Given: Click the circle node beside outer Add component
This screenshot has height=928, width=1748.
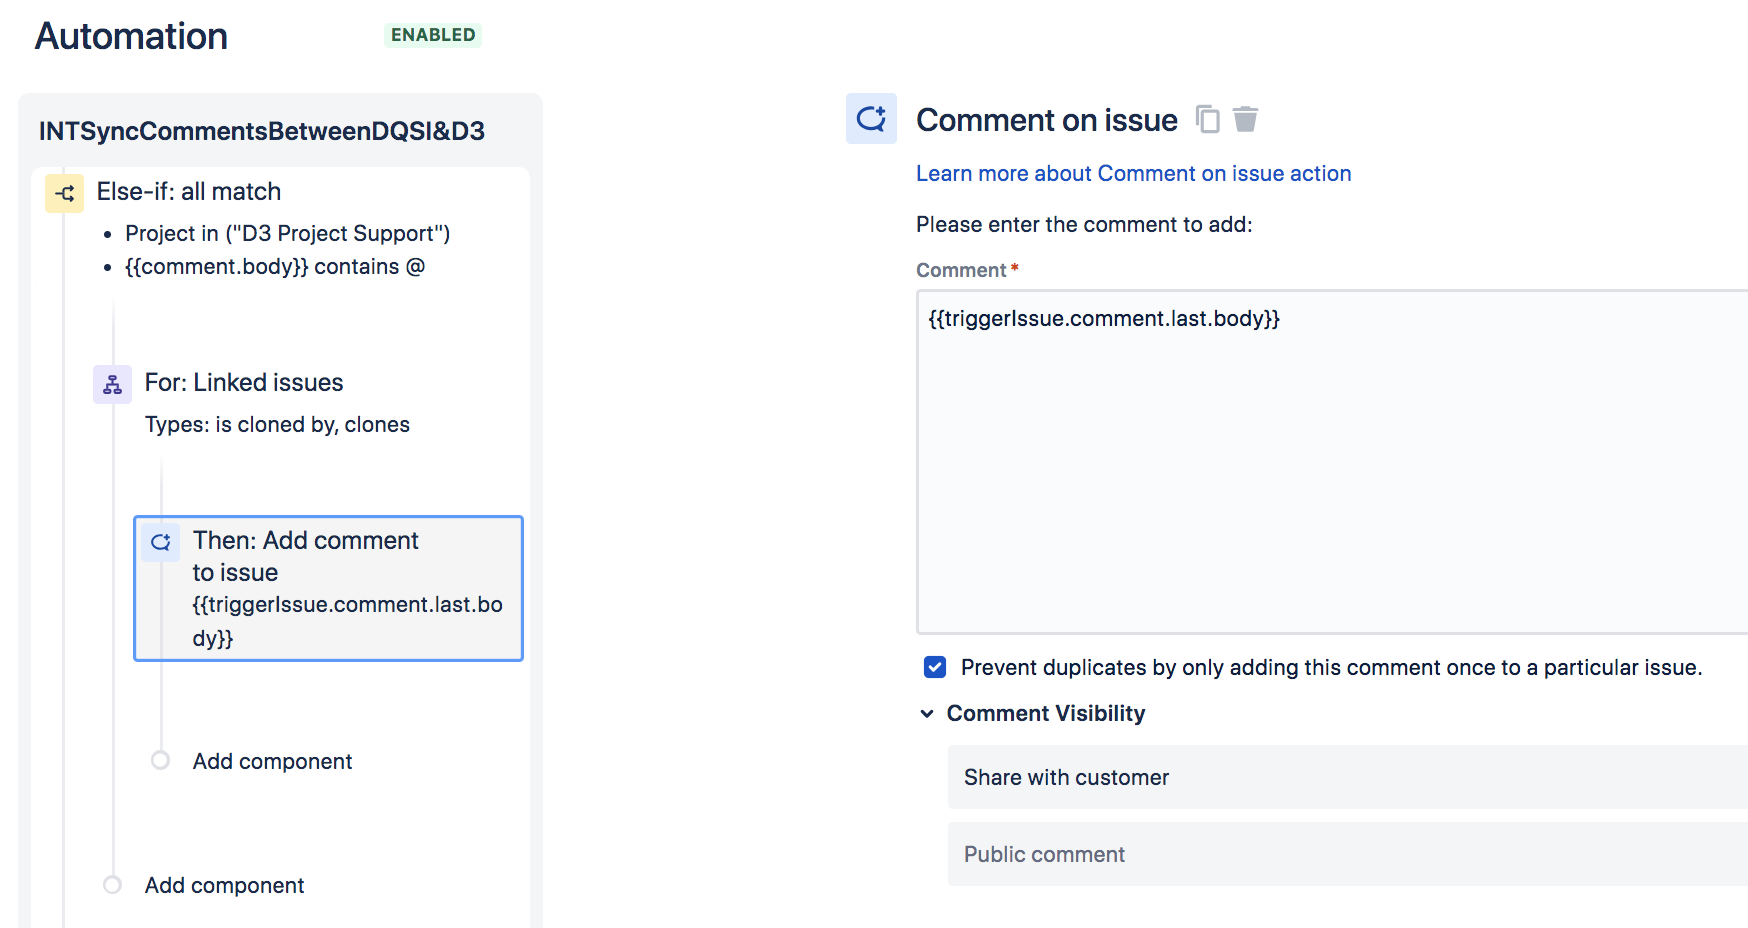Looking at the screenshot, I should point(112,884).
